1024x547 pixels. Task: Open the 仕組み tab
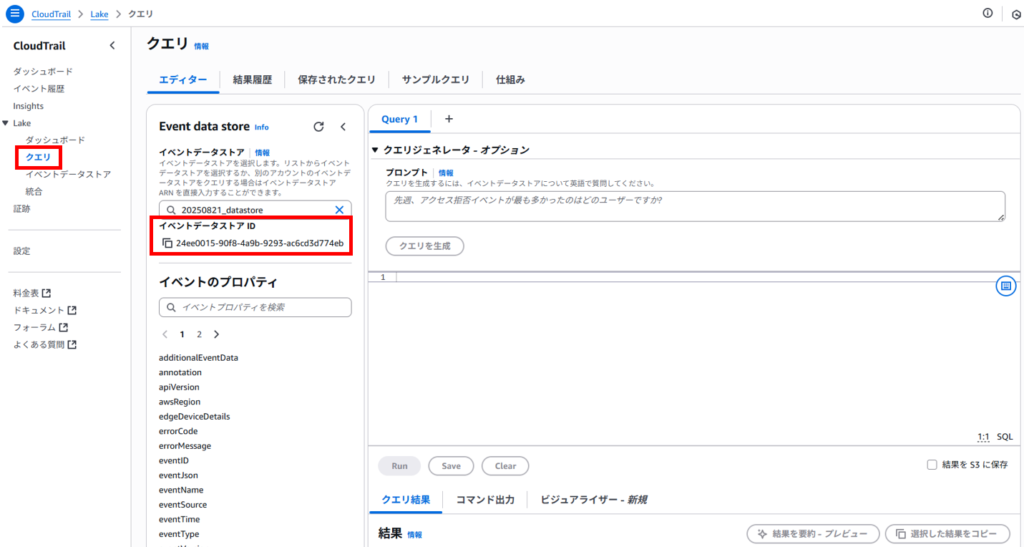click(510, 80)
